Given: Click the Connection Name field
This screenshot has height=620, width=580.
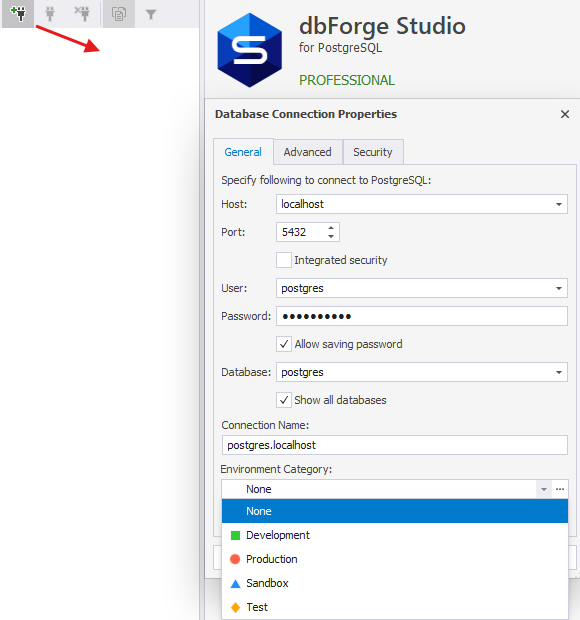Looking at the screenshot, I should (x=395, y=445).
